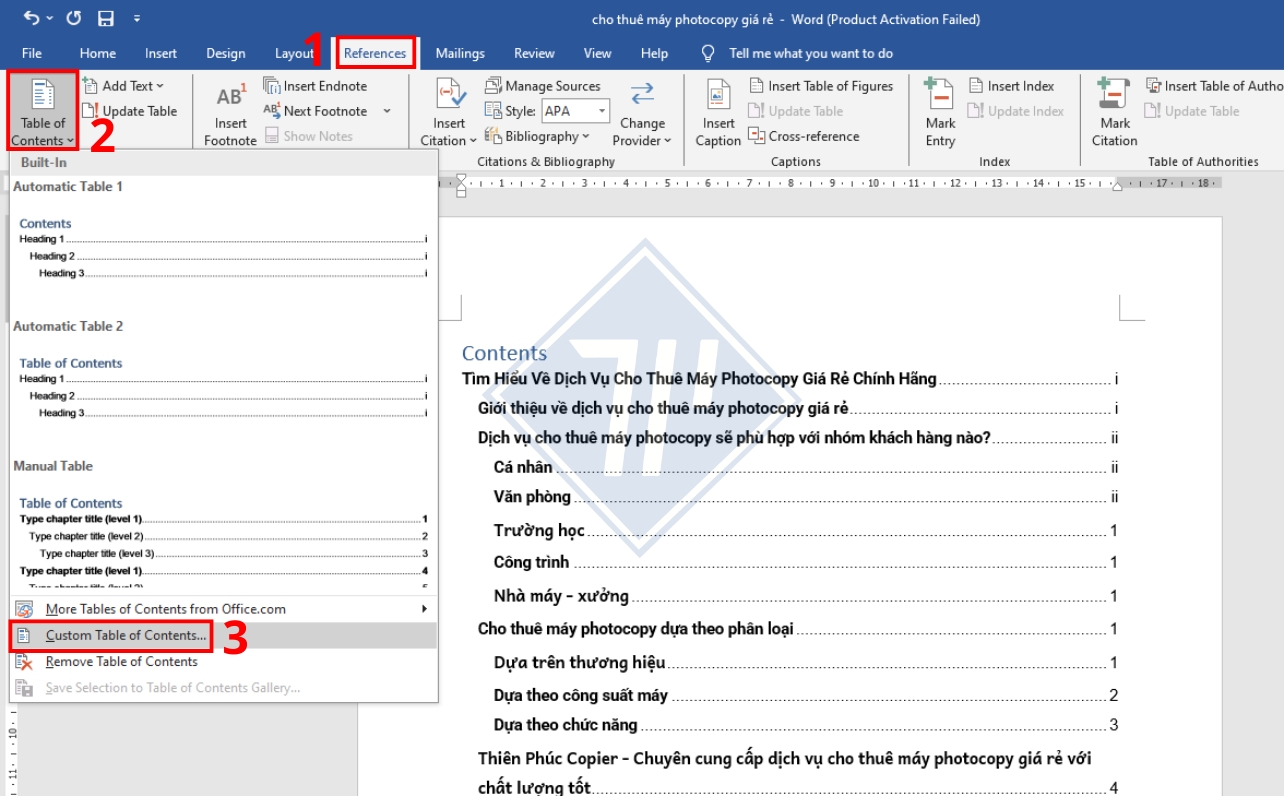The image size is (1284, 796).
Task: Click the Insert Caption icon
Action: click(718, 98)
